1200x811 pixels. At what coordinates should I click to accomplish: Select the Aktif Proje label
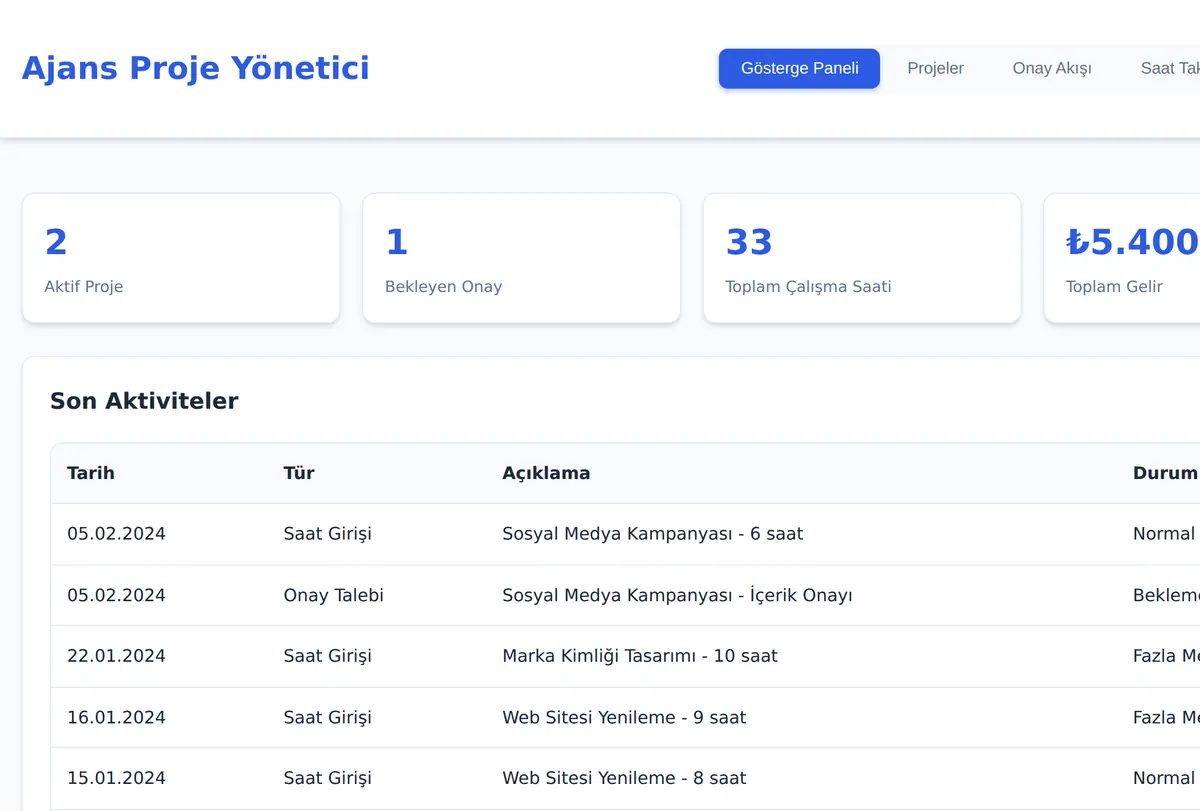coord(84,286)
